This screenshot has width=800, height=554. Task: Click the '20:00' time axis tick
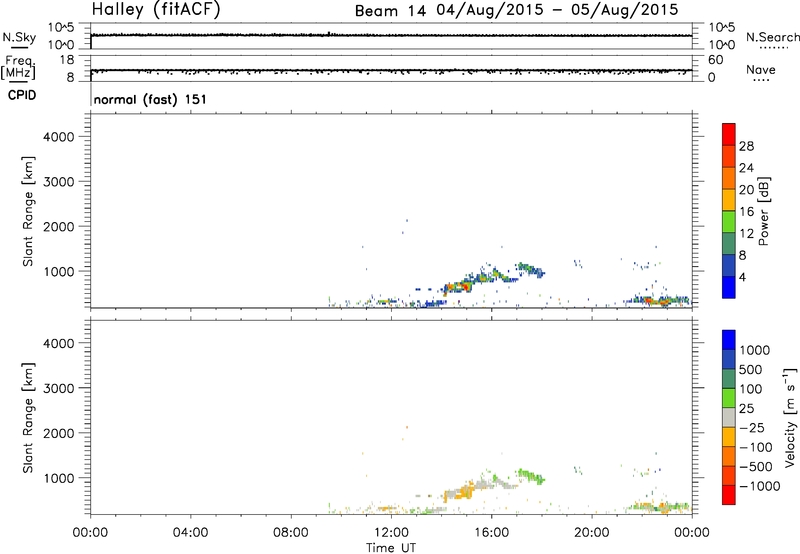(592, 533)
